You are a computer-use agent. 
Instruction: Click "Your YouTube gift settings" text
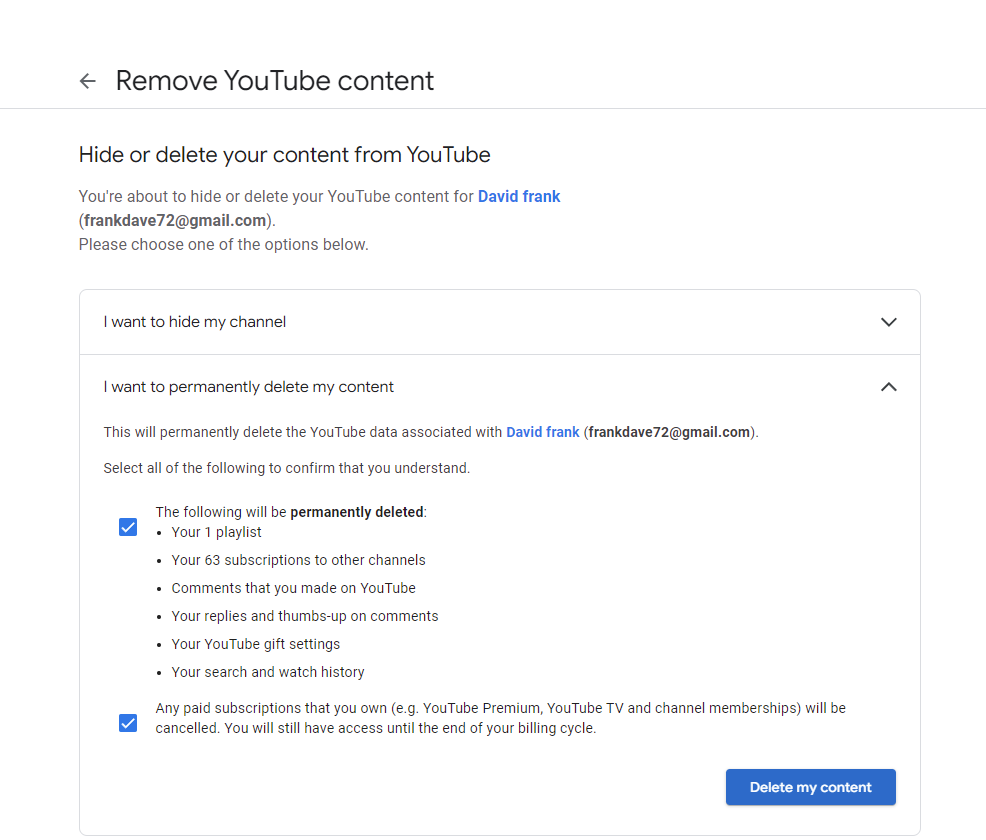[255, 644]
